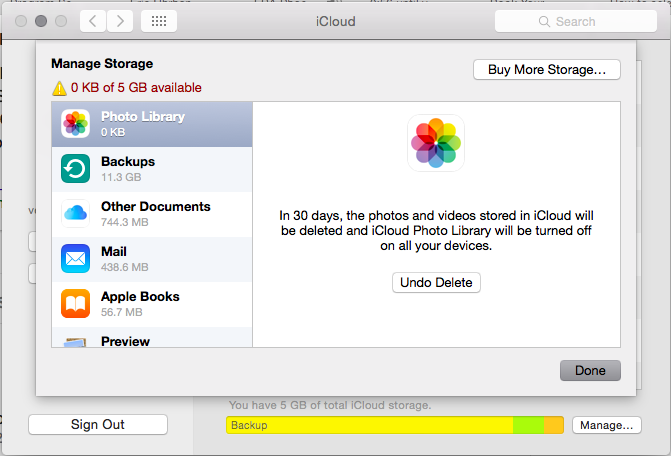Select the Preview row in storage list

pyautogui.click(x=152, y=337)
